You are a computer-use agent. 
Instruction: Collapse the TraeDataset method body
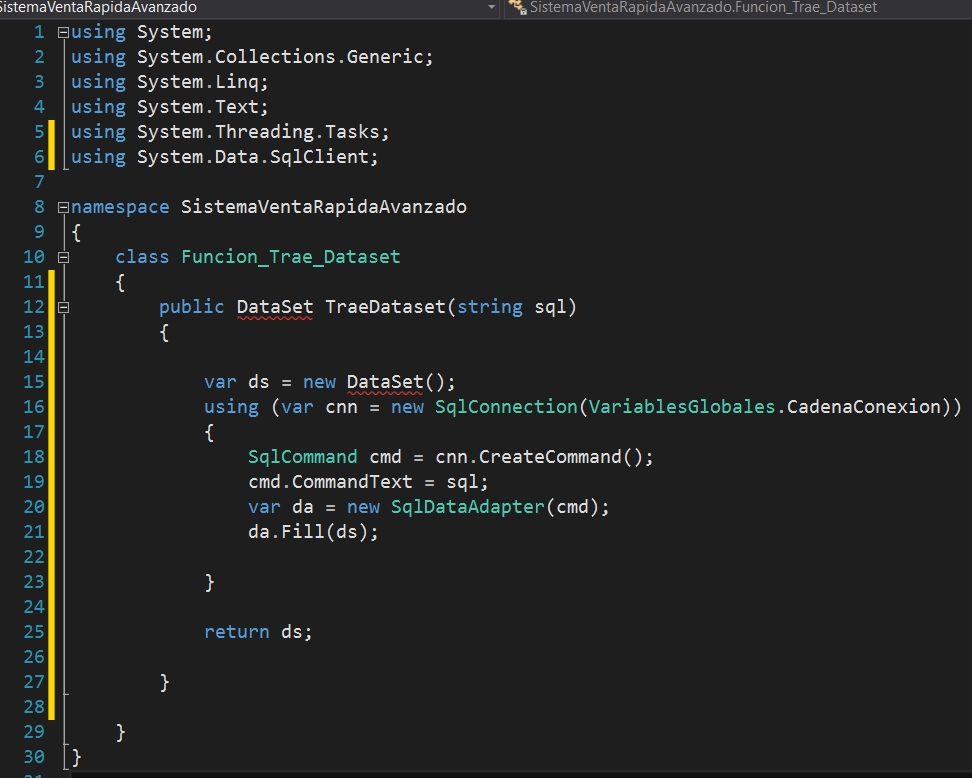pos(61,306)
